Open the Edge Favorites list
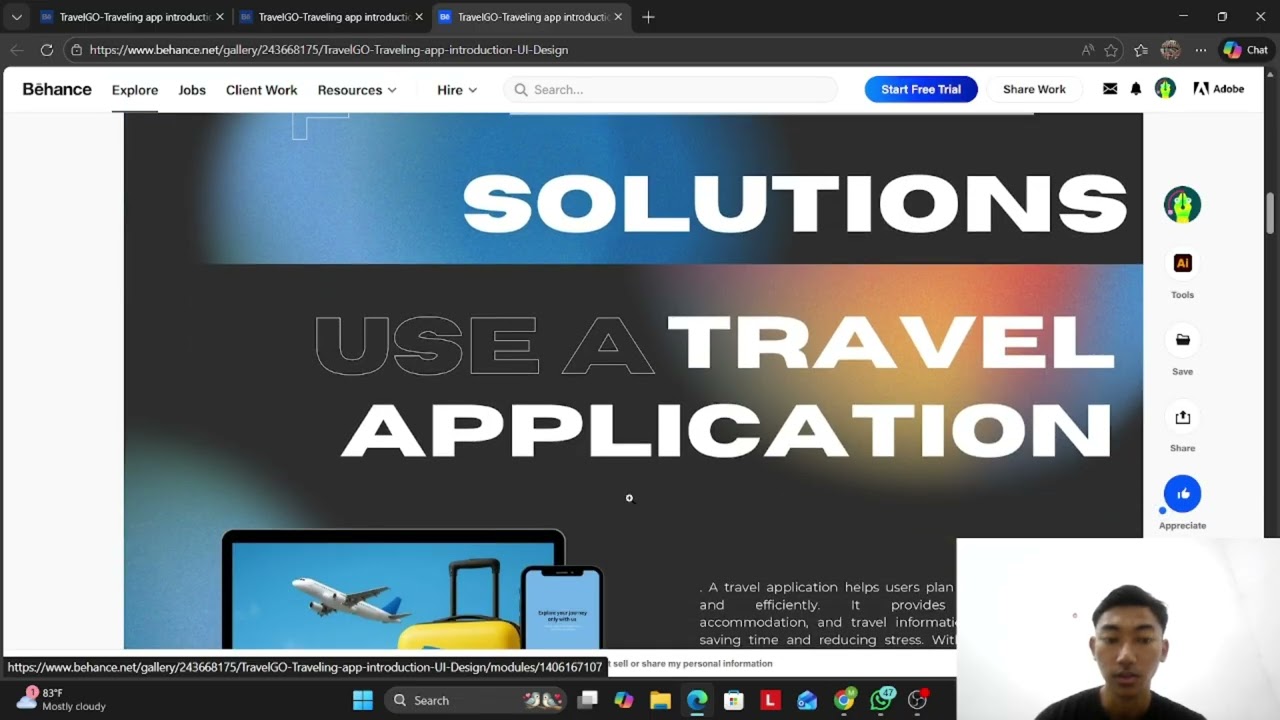 point(1141,50)
